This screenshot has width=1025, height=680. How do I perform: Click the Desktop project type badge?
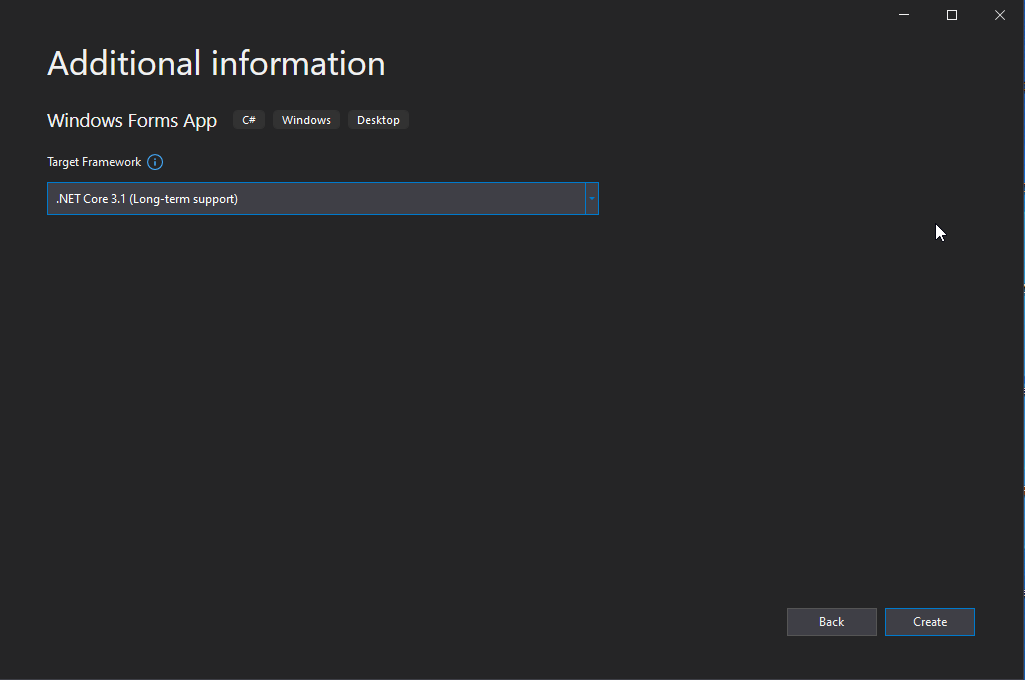378,119
